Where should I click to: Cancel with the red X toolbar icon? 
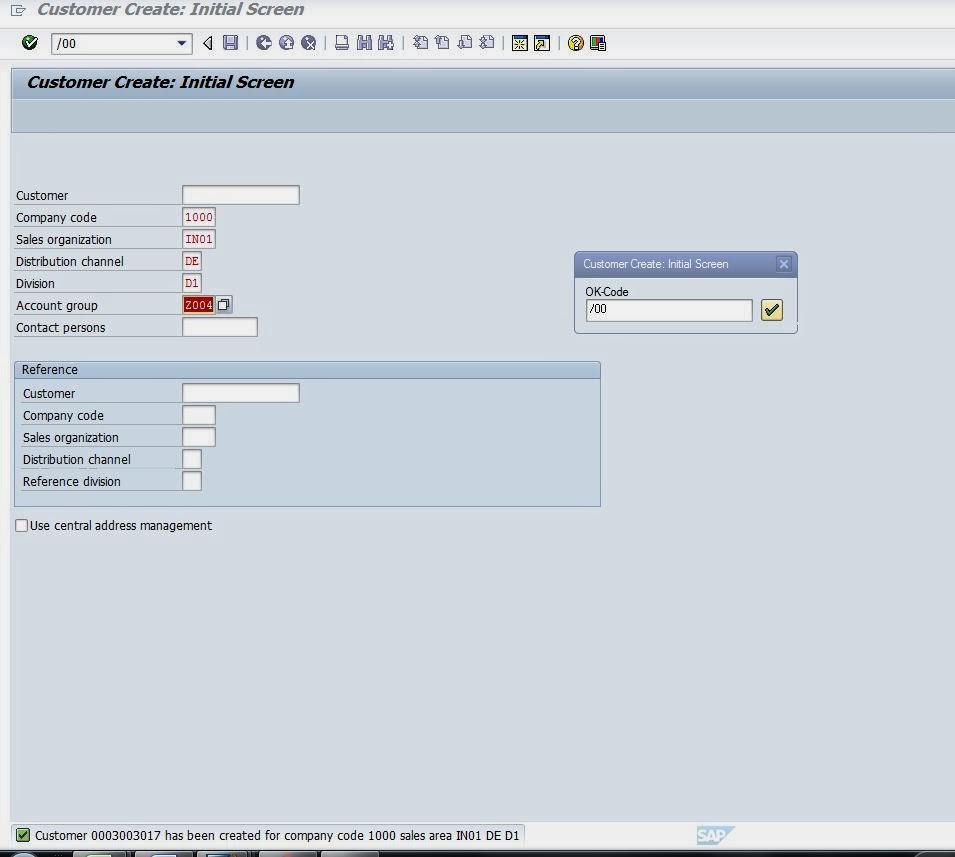pos(308,43)
